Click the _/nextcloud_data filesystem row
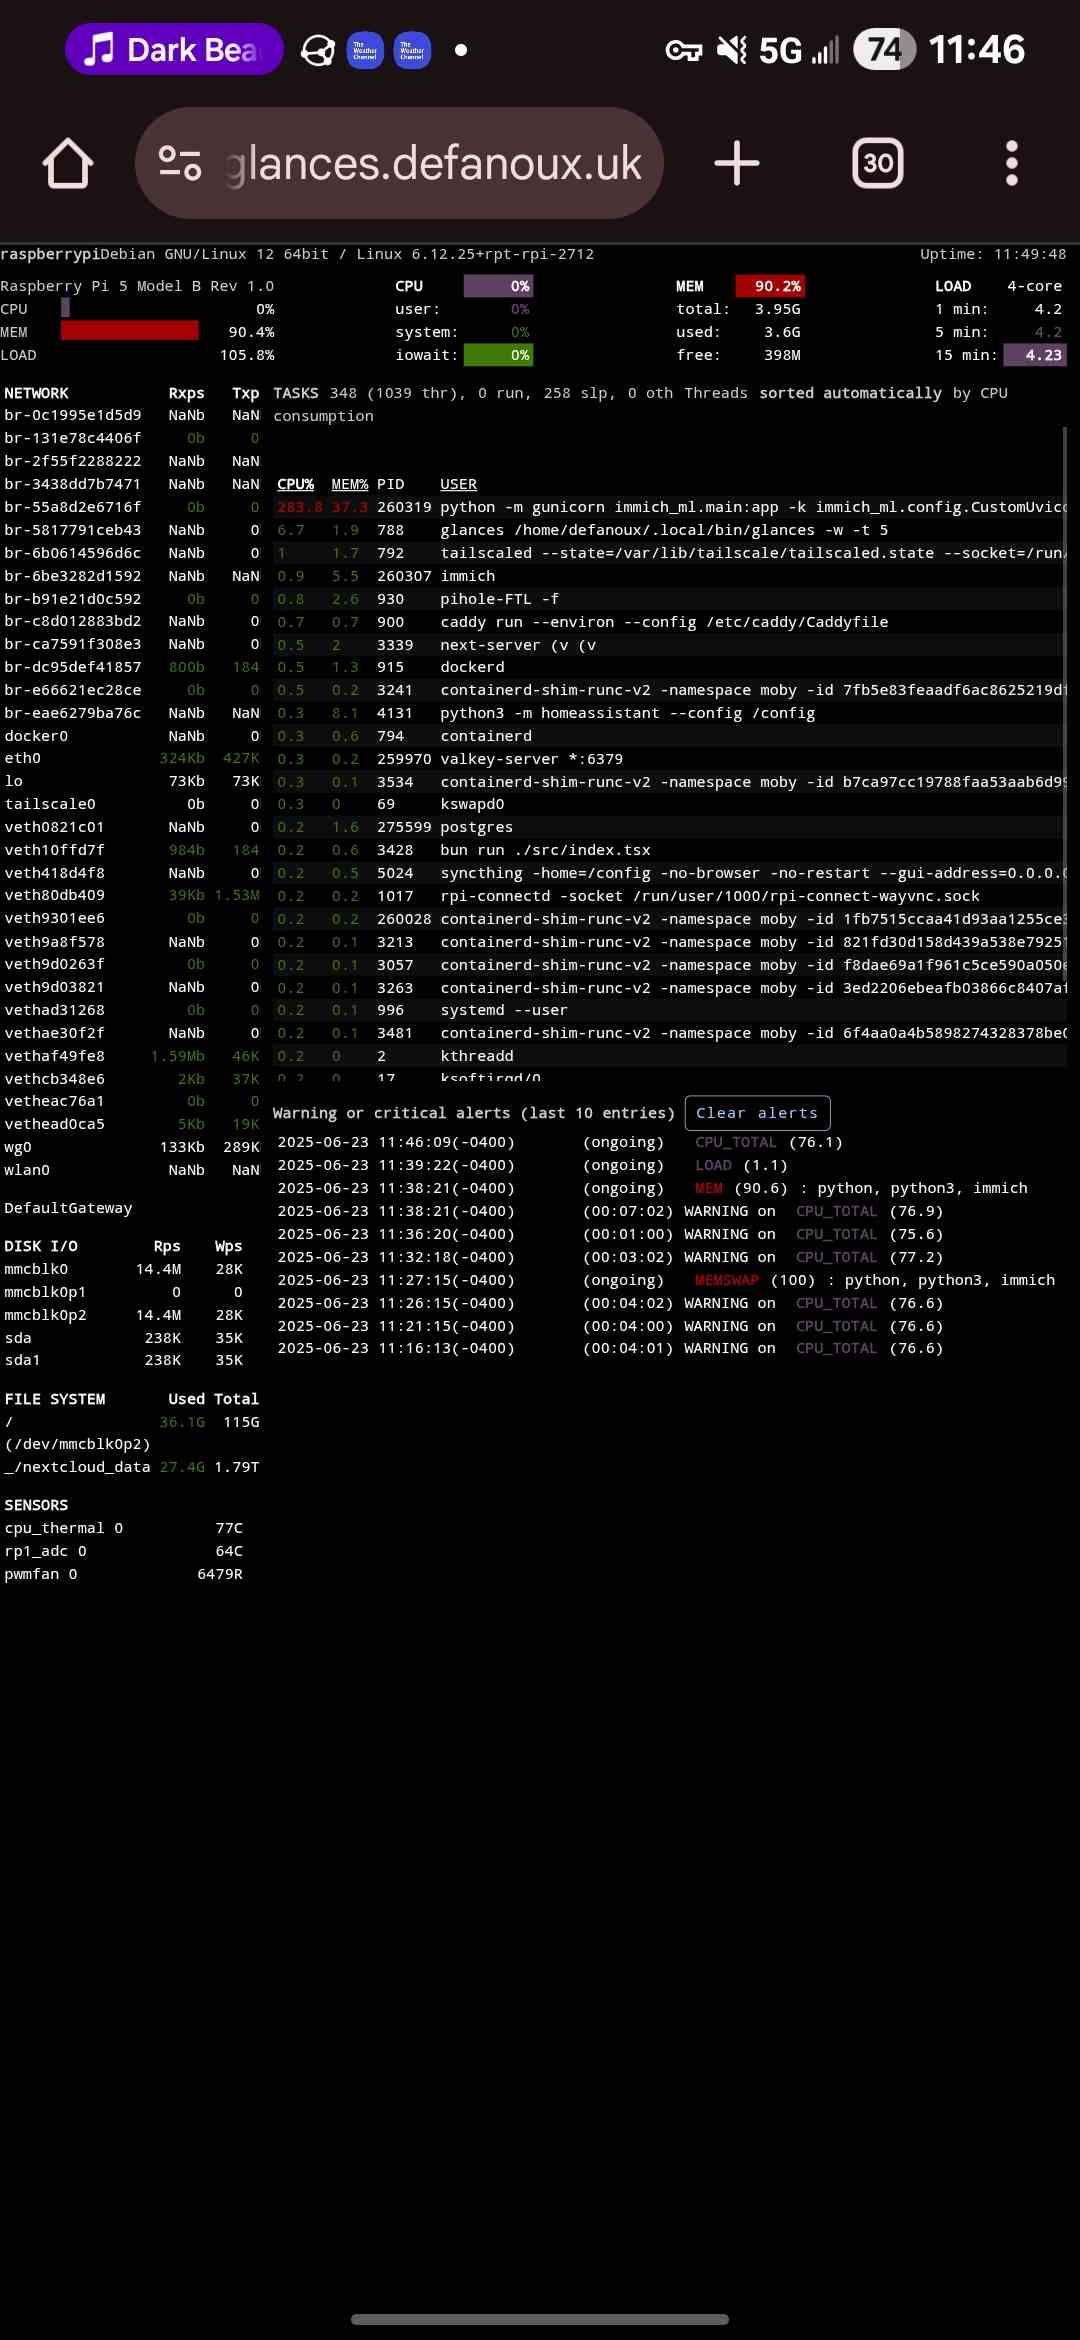This screenshot has width=1080, height=2340. (x=132, y=1467)
